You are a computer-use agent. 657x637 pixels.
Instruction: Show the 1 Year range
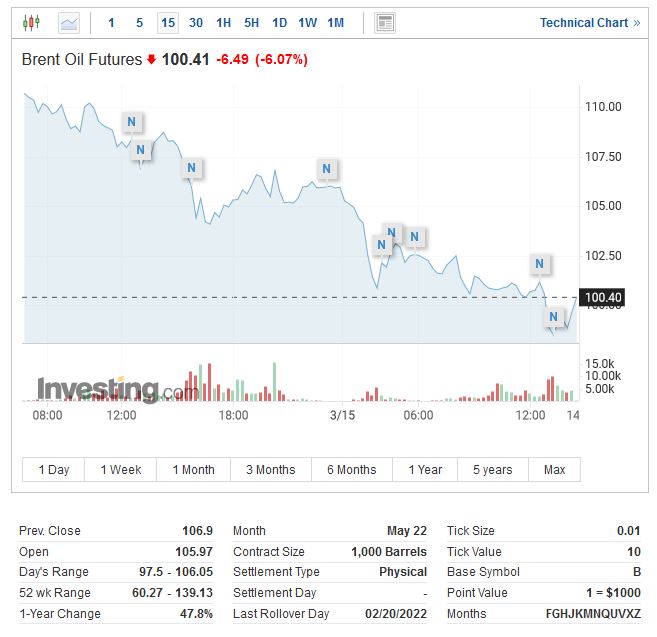point(425,470)
